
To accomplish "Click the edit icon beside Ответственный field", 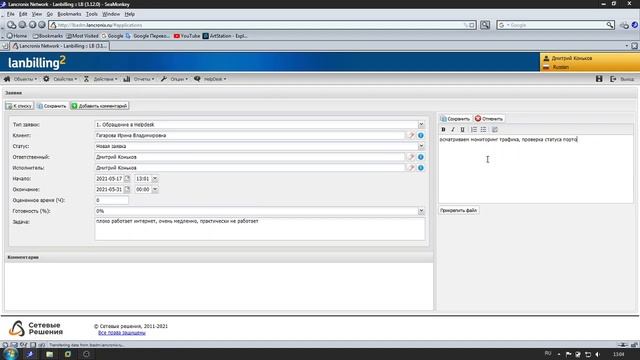I will (411, 157).
